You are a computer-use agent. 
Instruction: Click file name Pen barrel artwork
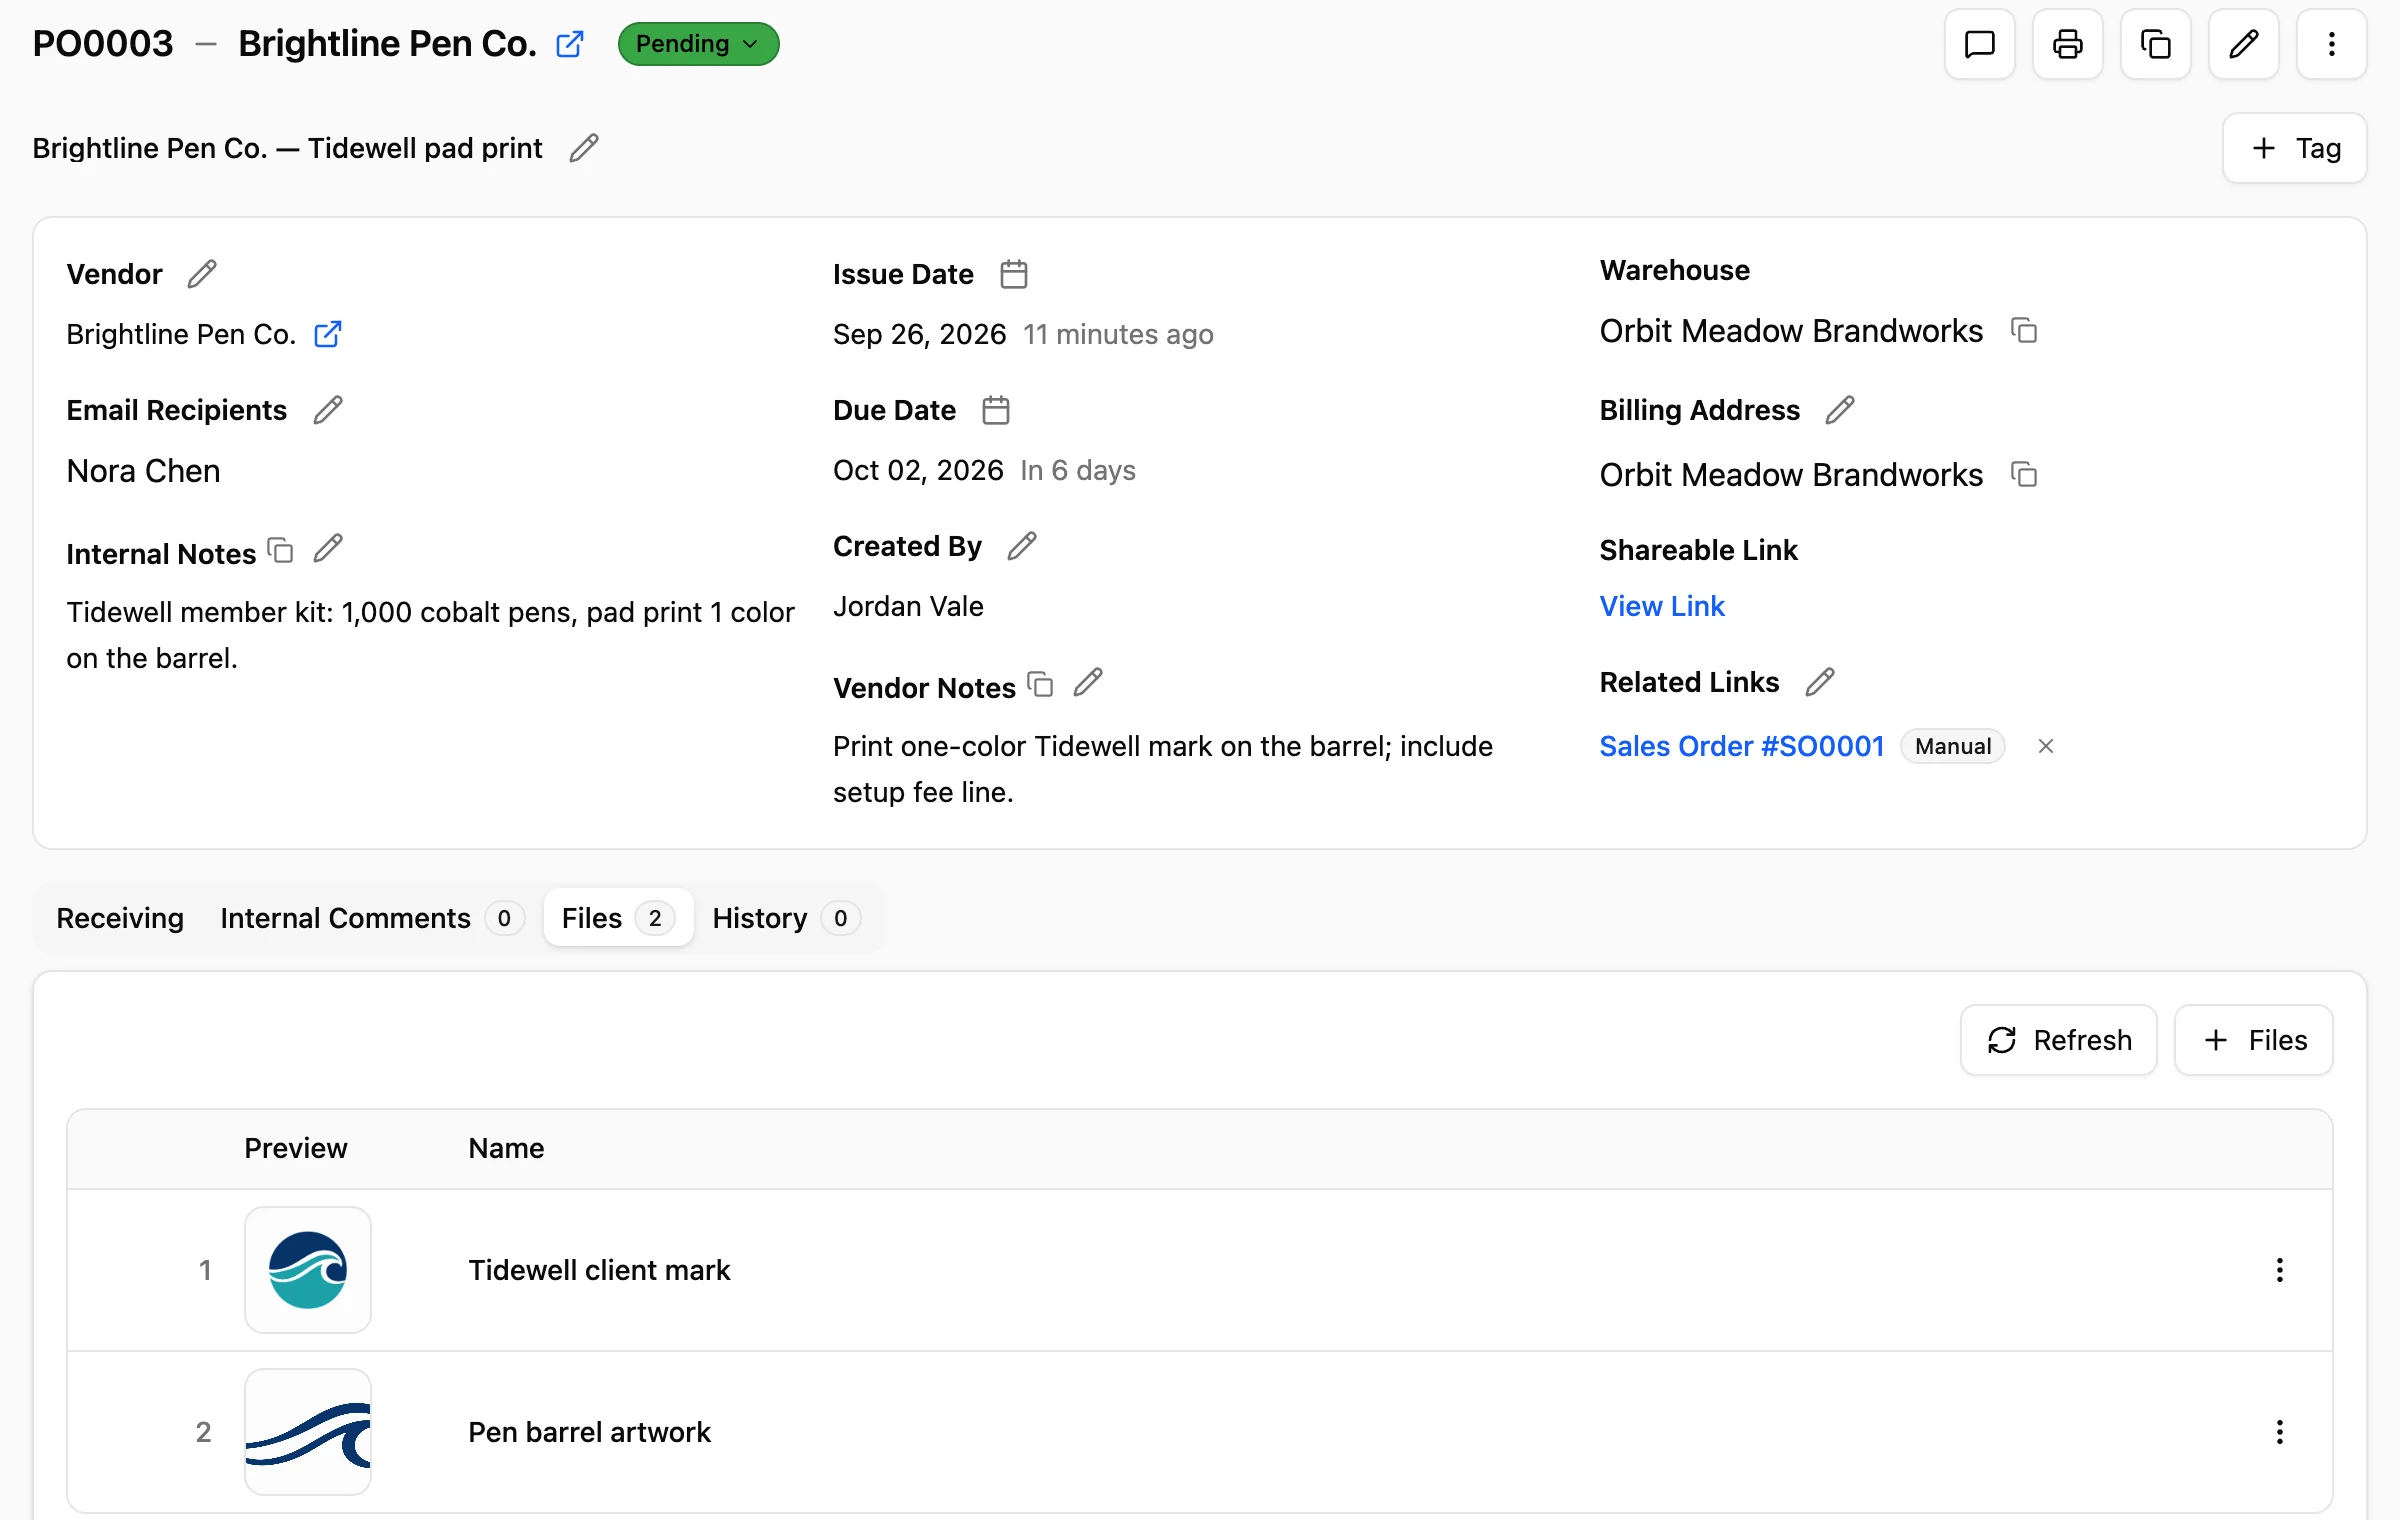589,1432
